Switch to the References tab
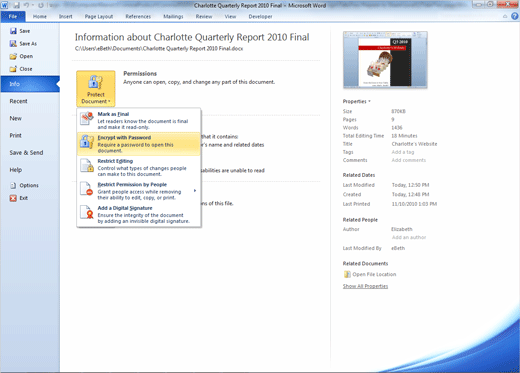 (x=138, y=16)
